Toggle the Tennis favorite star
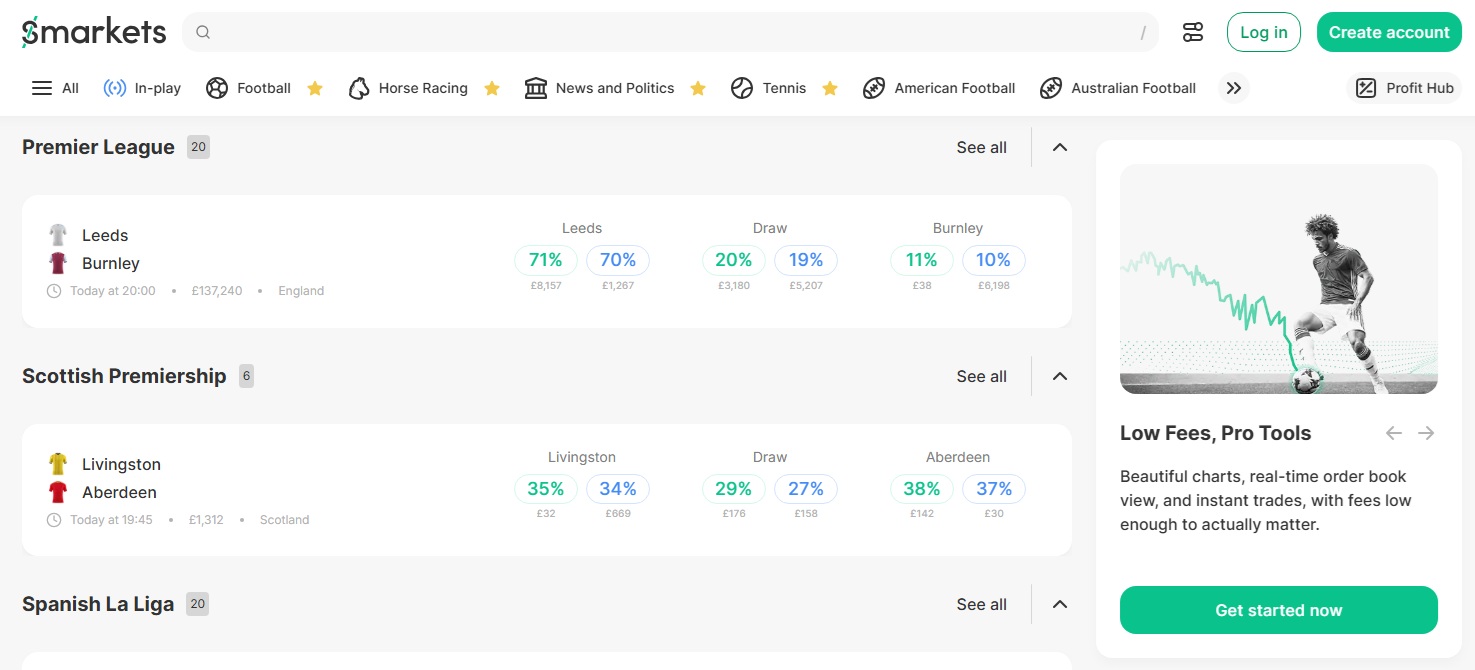This screenshot has height=670, width=1475. tap(830, 88)
